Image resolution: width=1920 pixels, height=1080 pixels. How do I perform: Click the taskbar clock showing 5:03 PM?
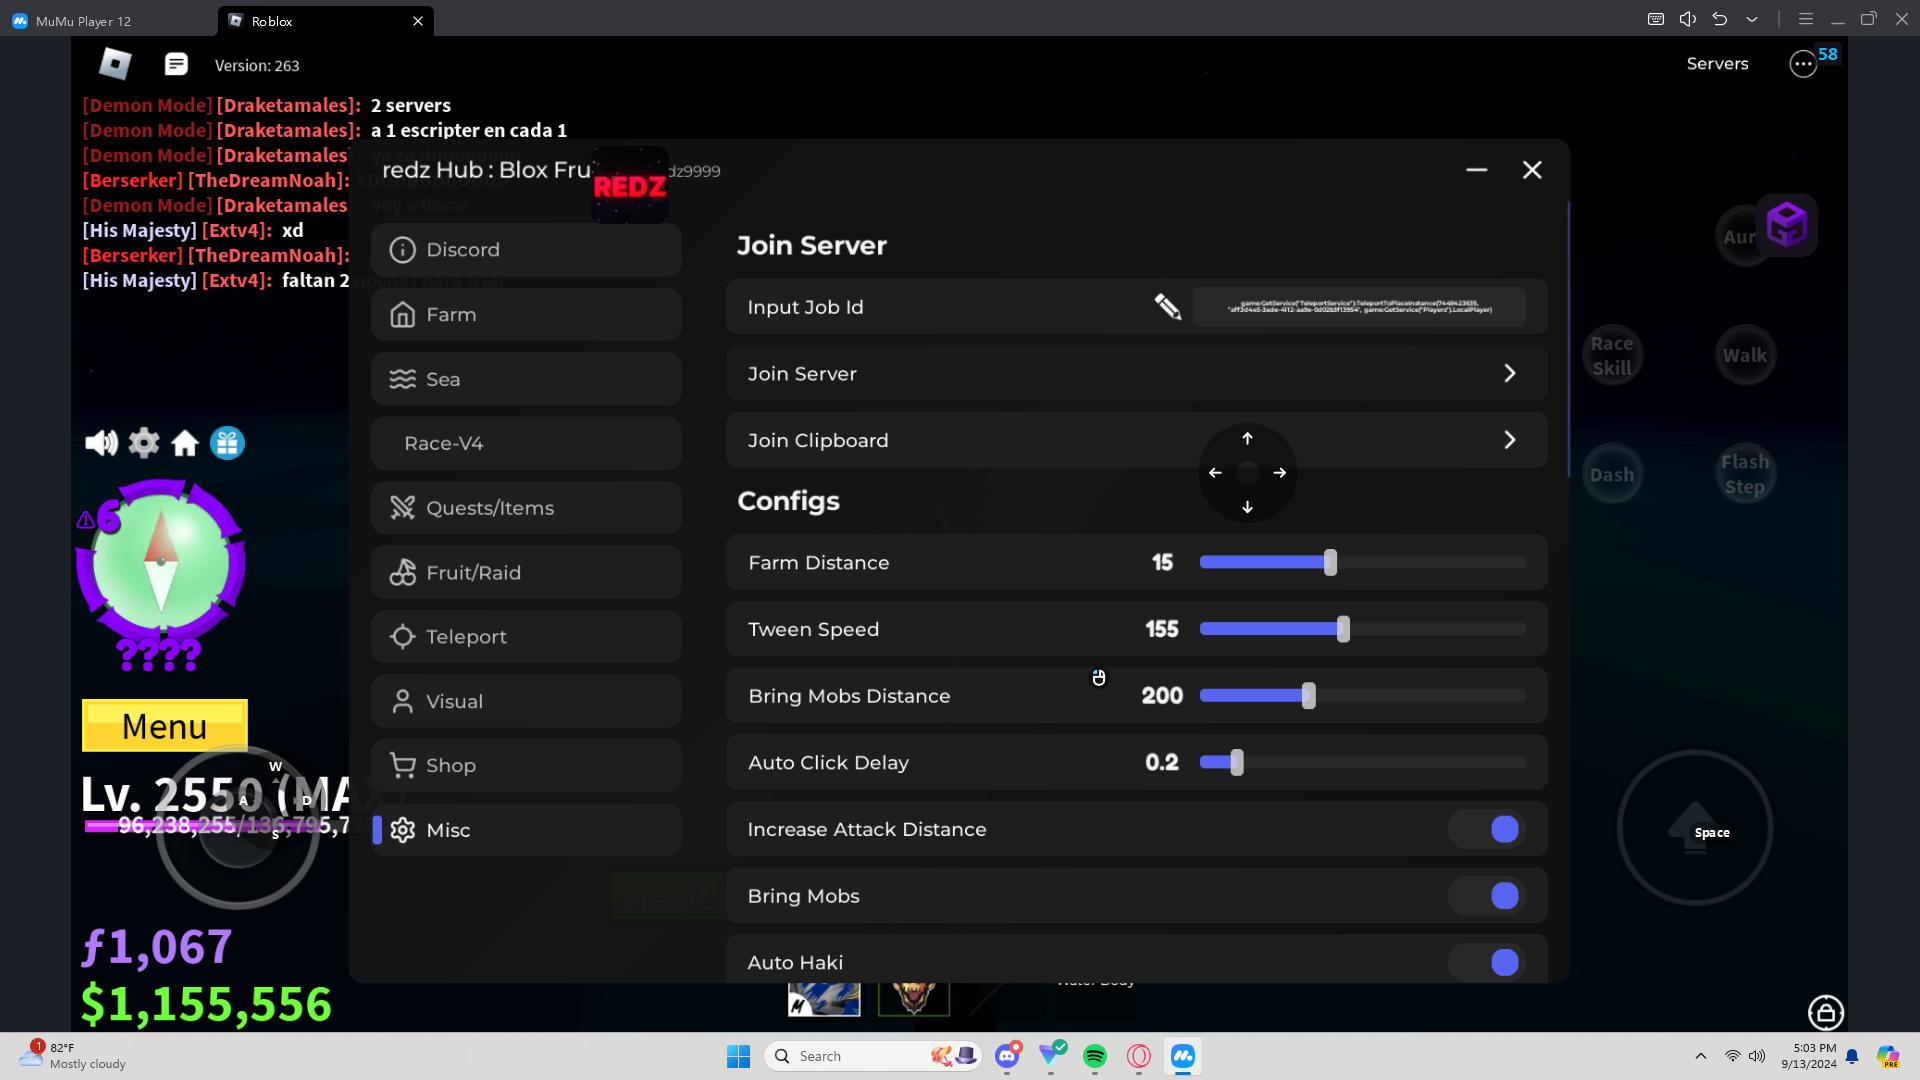1809,1056
